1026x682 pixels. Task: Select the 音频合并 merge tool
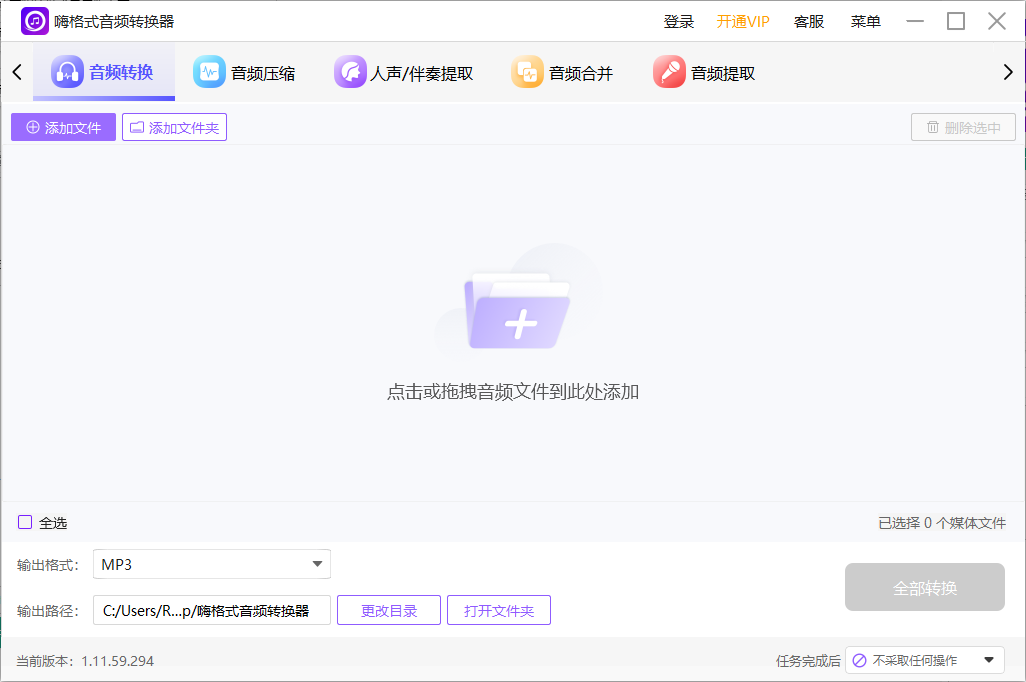click(x=562, y=71)
